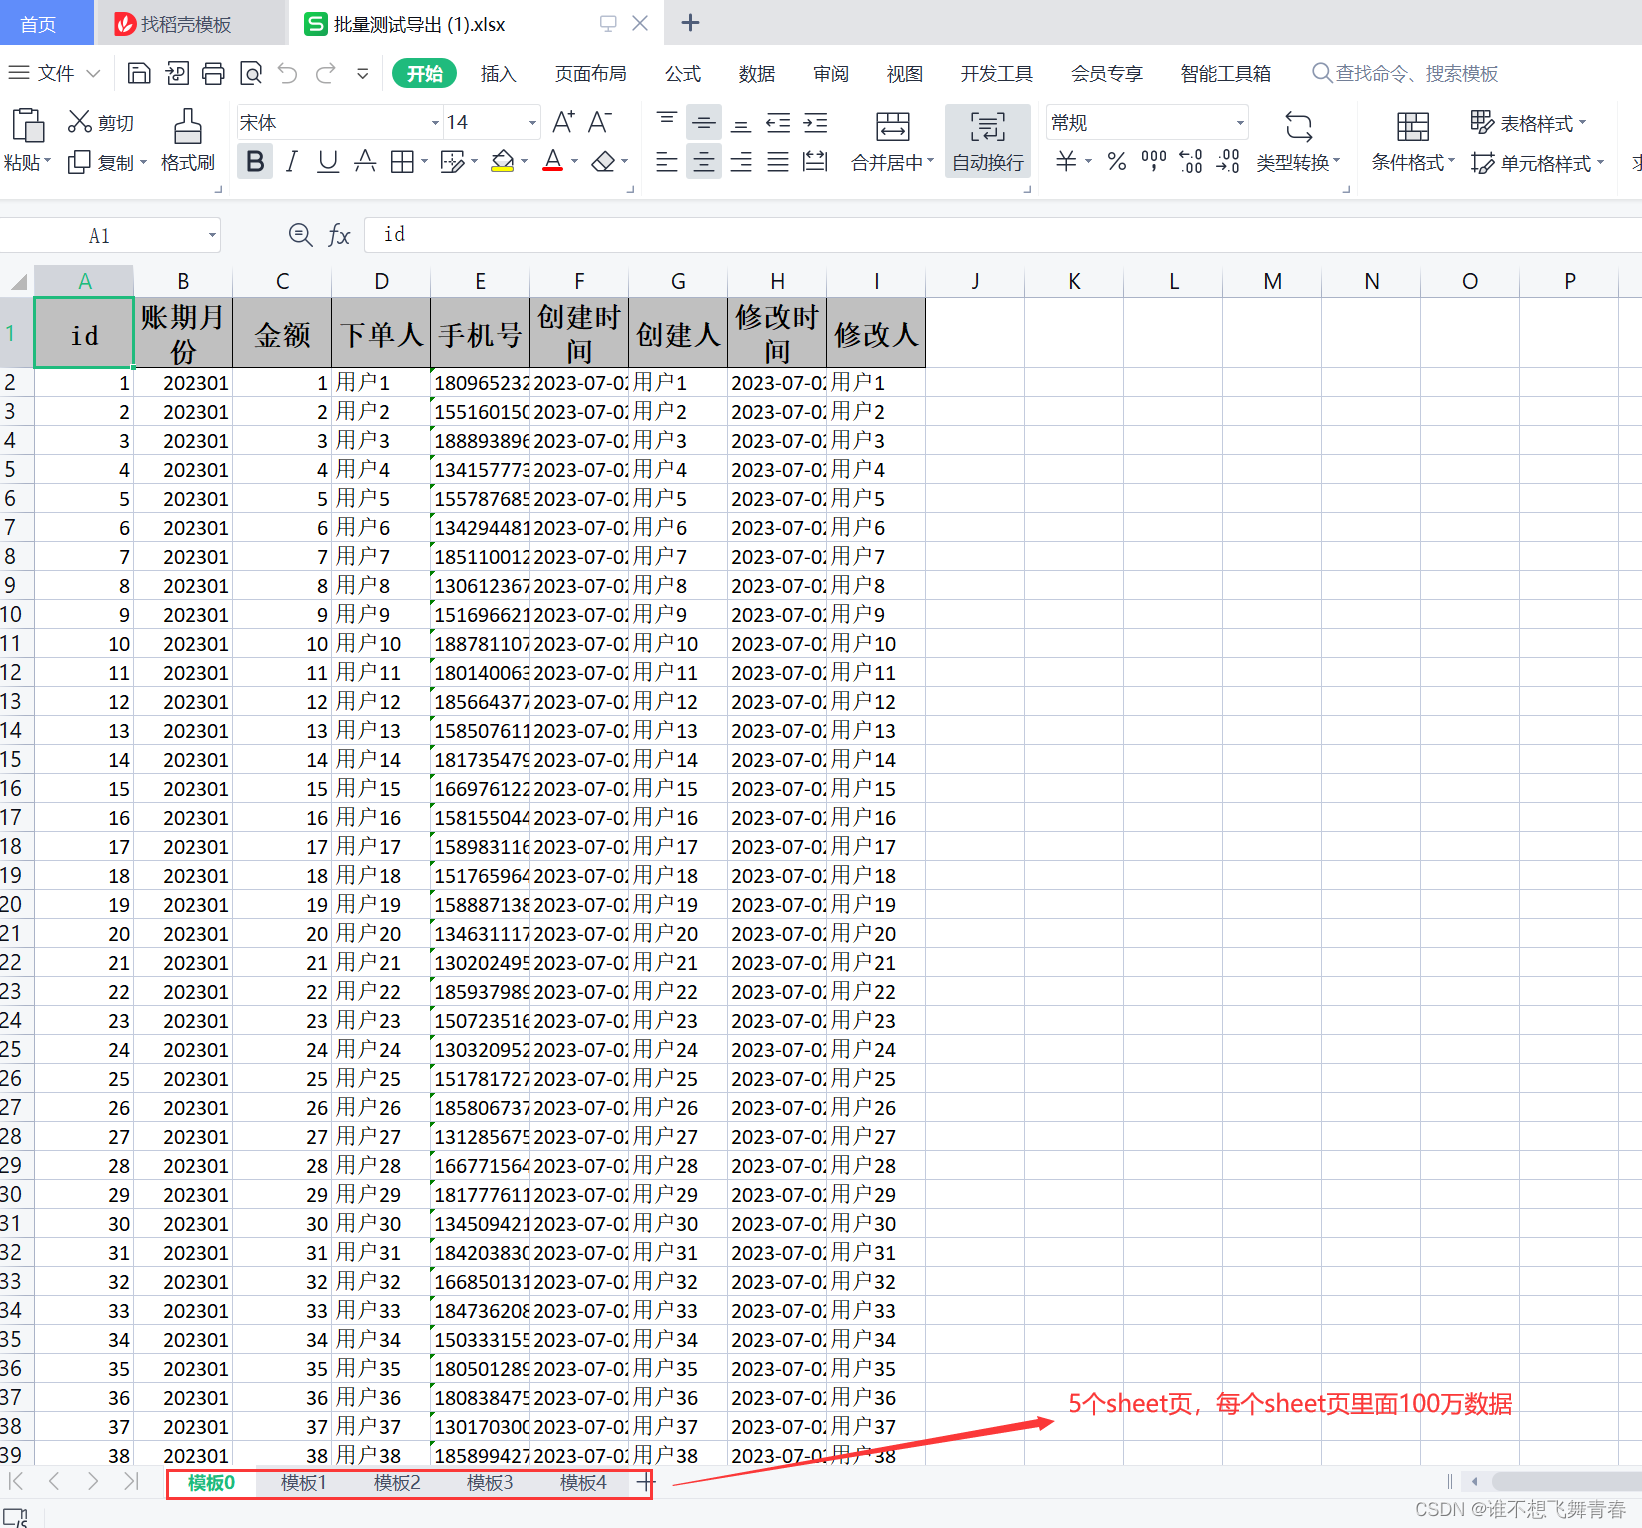Screen dimensions: 1642x1528
Task: Toggle Italic formatting
Action: pos(291,161)
